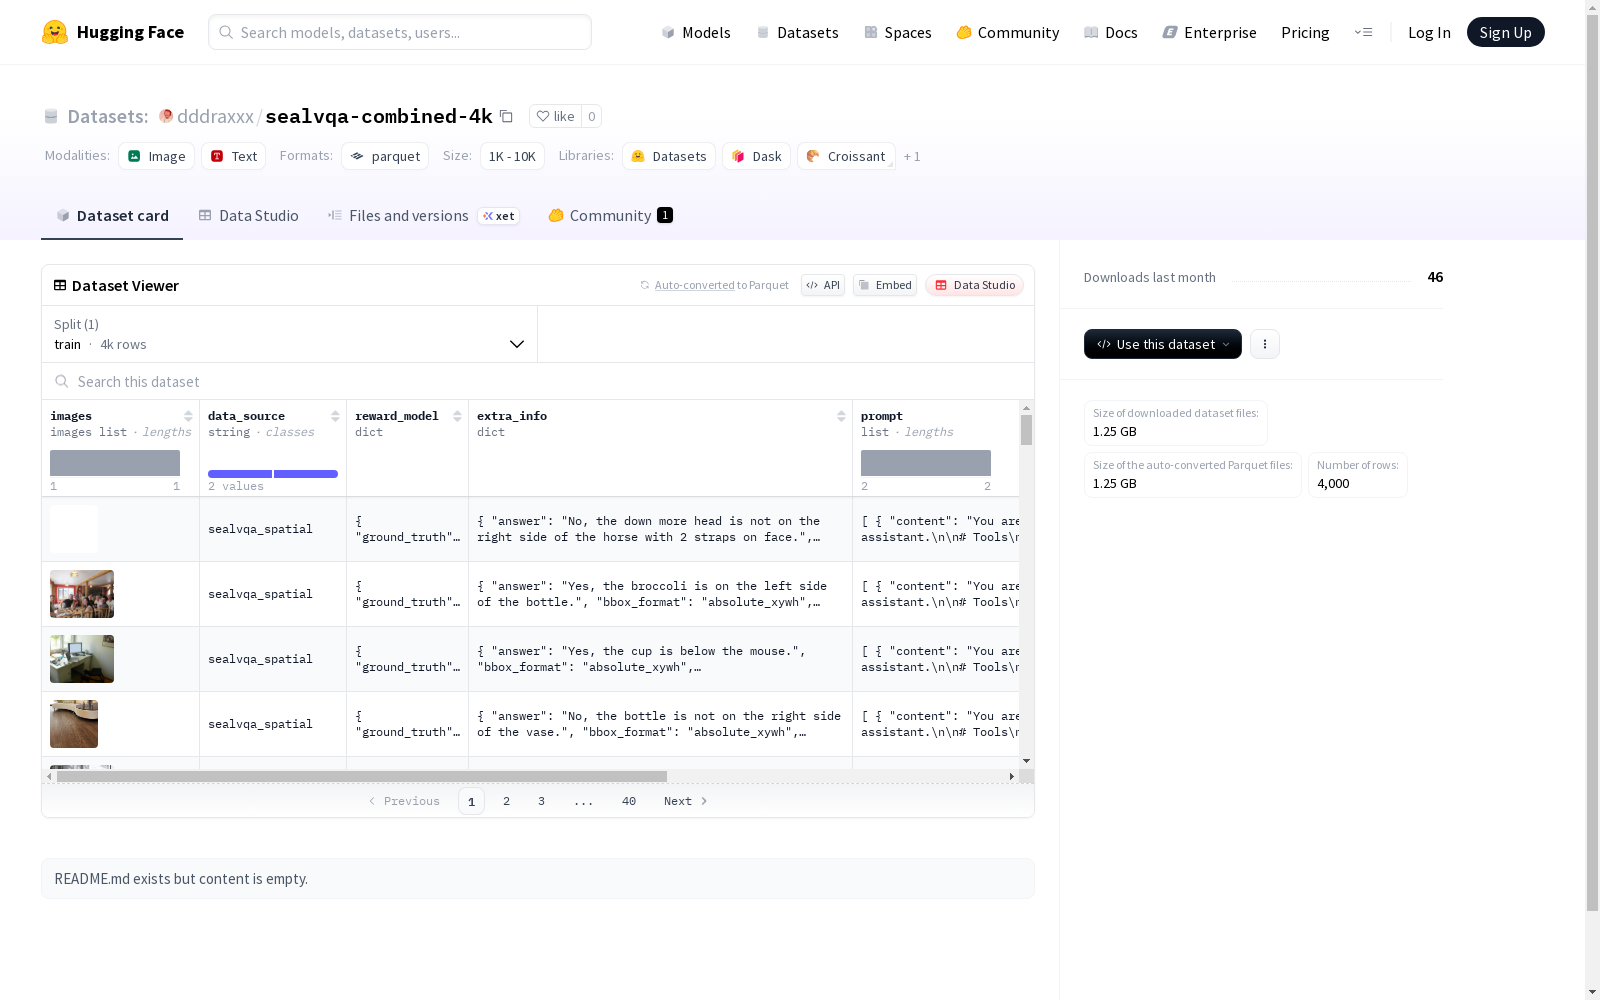Select the parquet format tag
This screenshot has height=1000, width=1600.
click(385, 156)
